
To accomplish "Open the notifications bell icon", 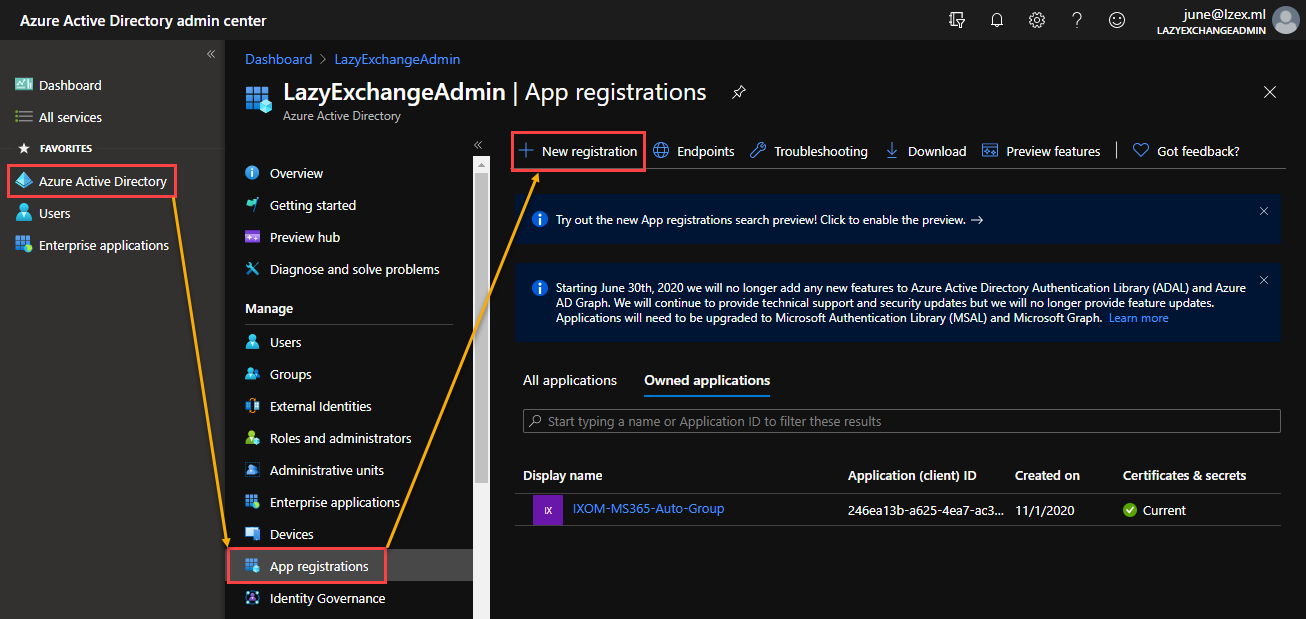I will tap(997, 20).
